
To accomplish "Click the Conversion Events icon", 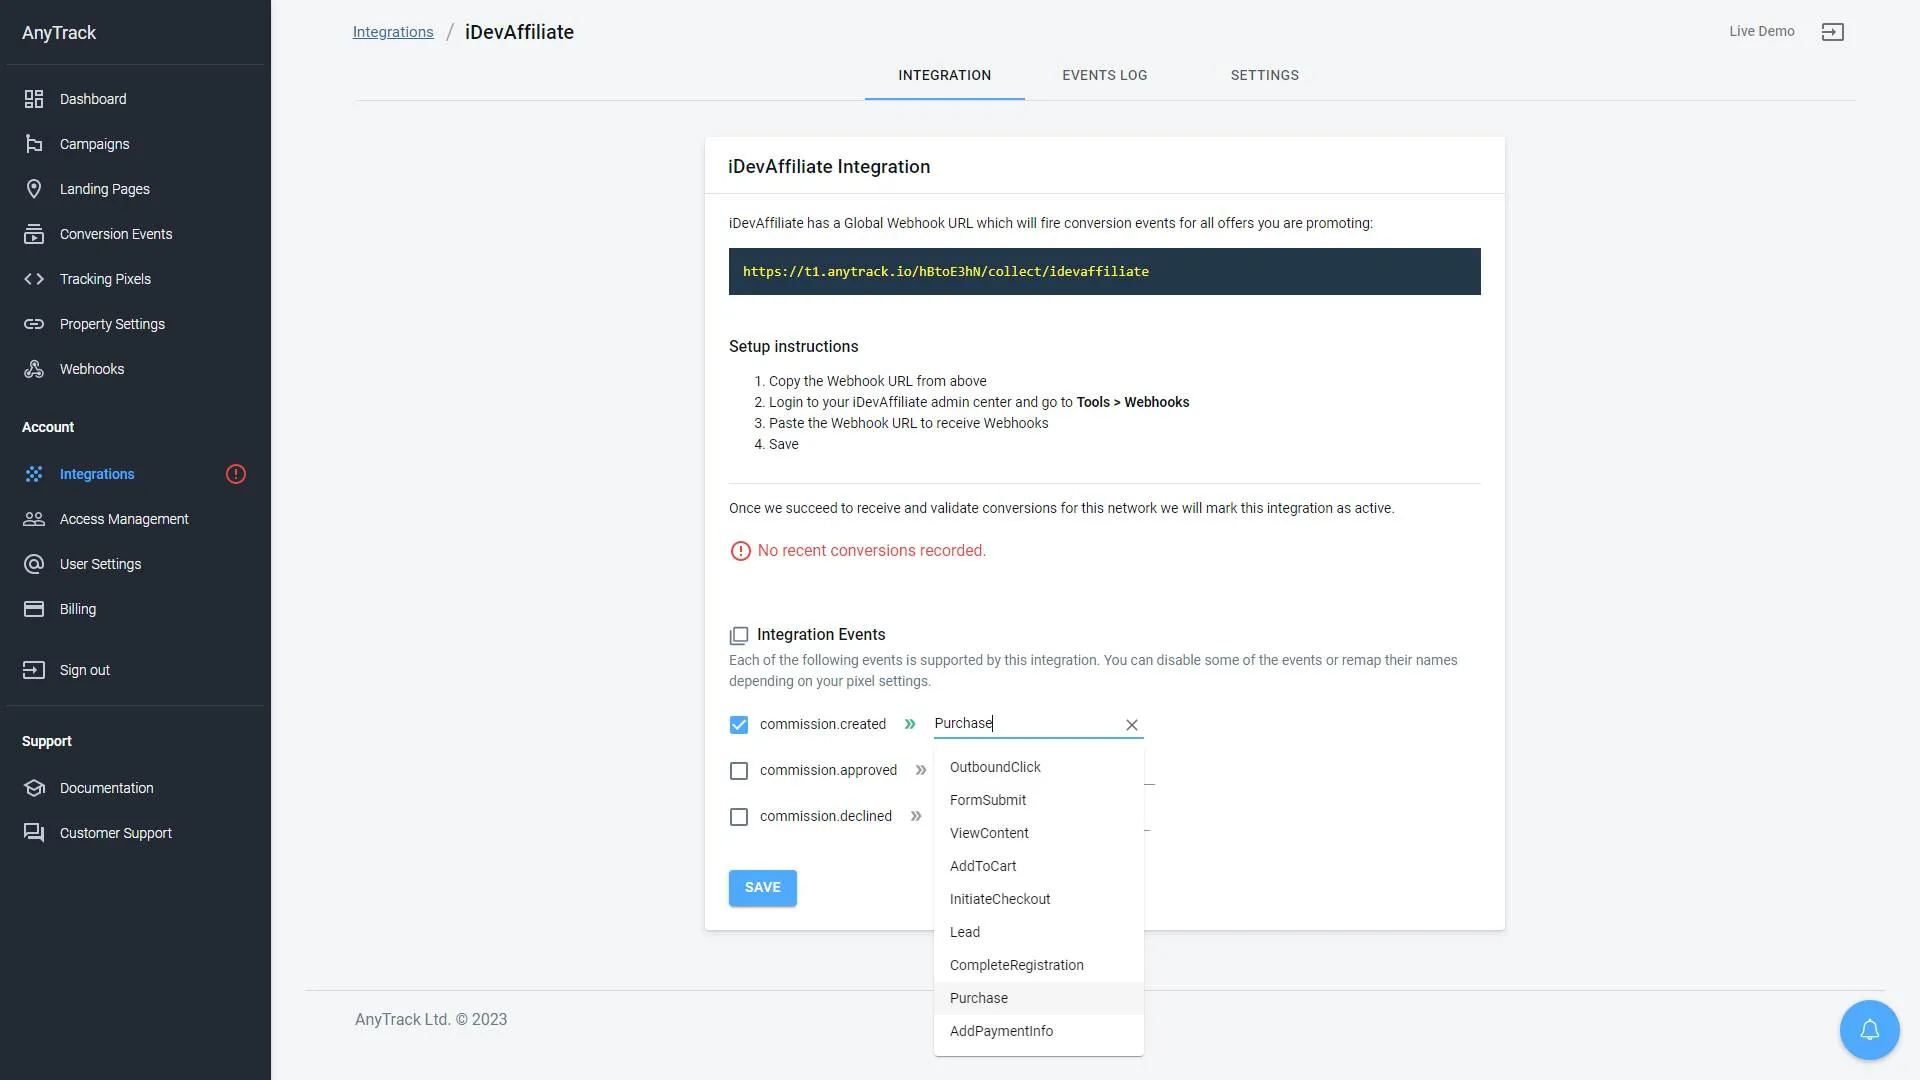I will click(x=34, y=234).
